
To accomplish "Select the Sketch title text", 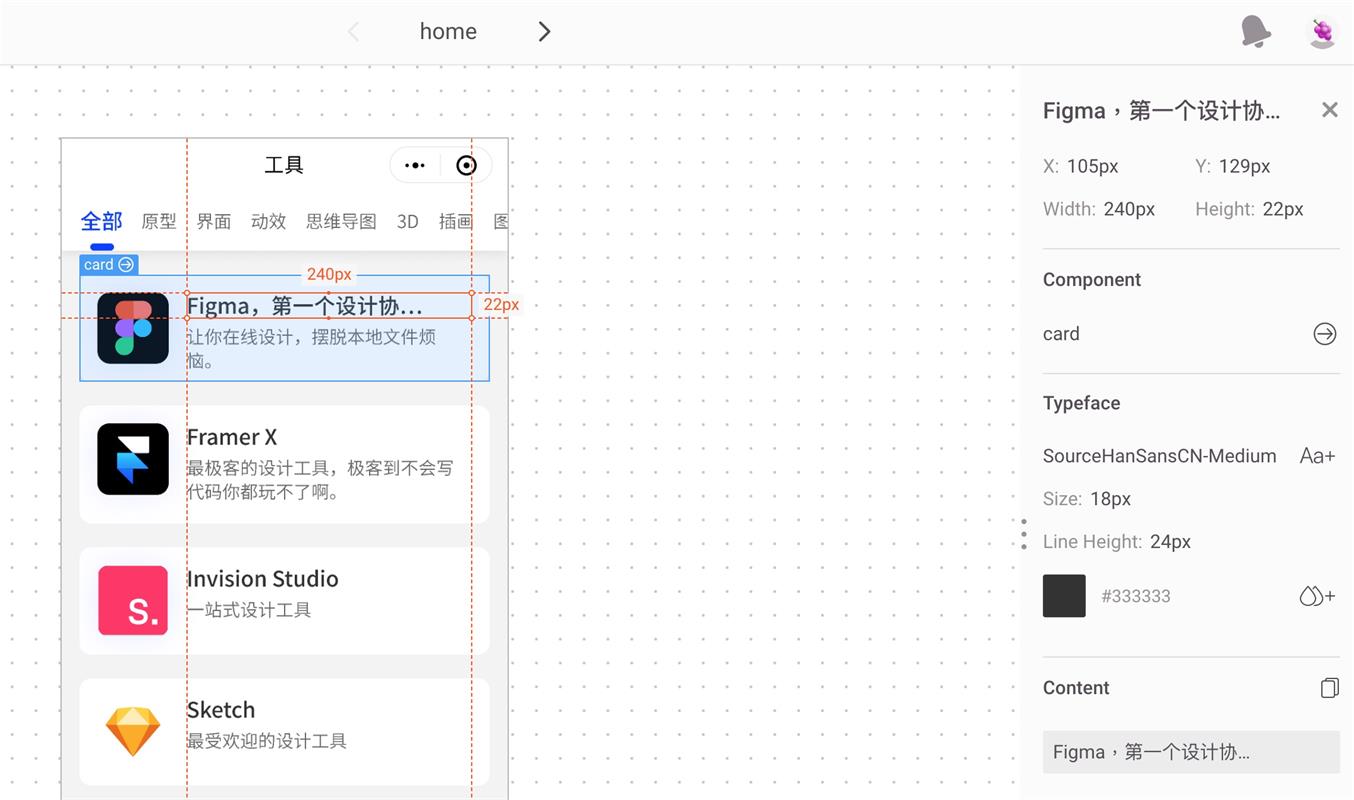I will coord(221,710).
